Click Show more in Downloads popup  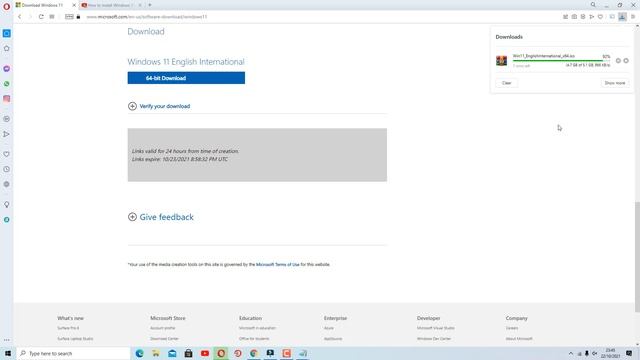(x=615, y=83)
